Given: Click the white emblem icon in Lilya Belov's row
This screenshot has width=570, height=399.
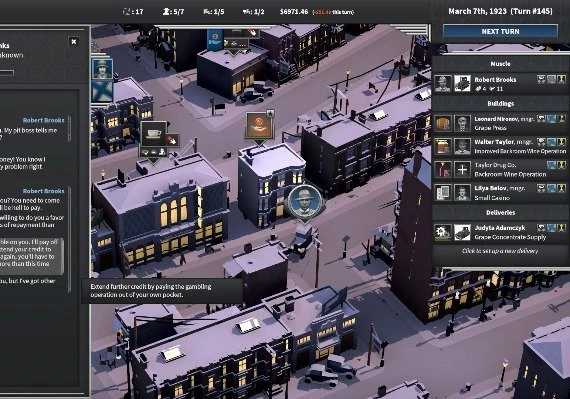Looking at the screenshot, I should pos(542,188).
